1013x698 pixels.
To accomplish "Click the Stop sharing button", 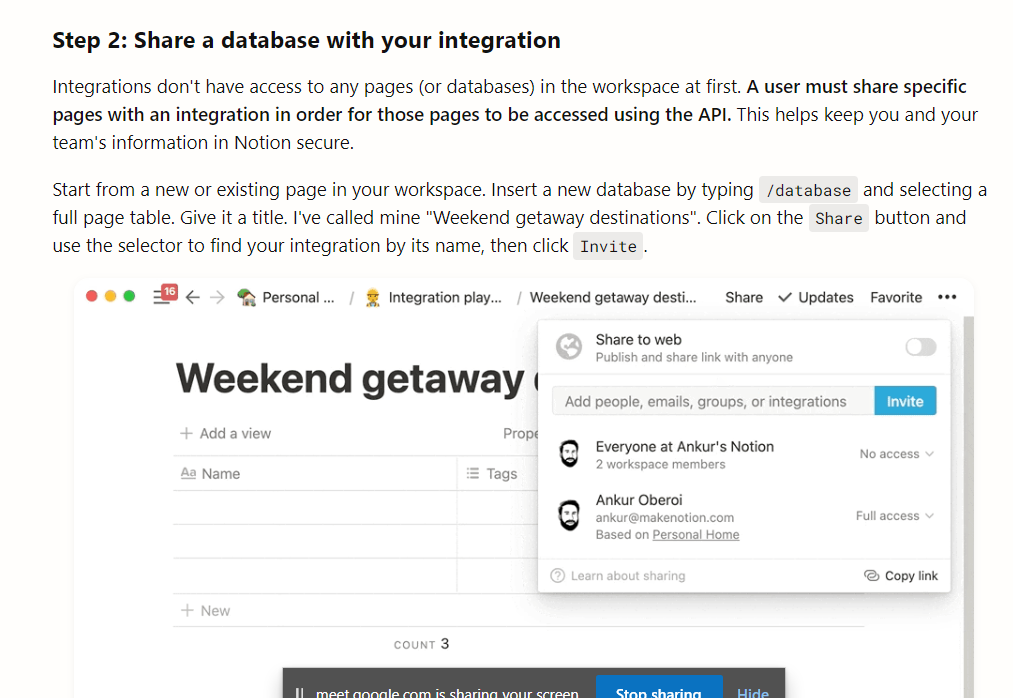I will (x=659, y=688).
